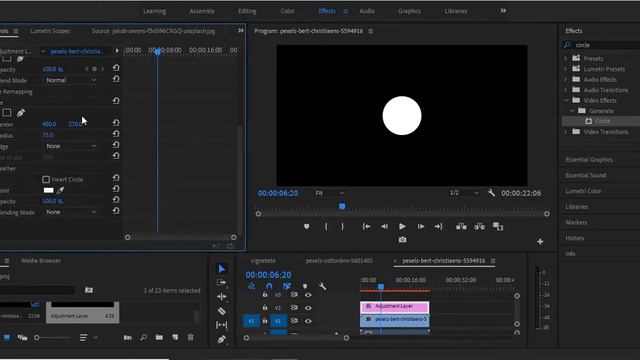Screen dimensions: 640x360
Task: Switch to Audio workspace
Action: click(x=367, y=11)
